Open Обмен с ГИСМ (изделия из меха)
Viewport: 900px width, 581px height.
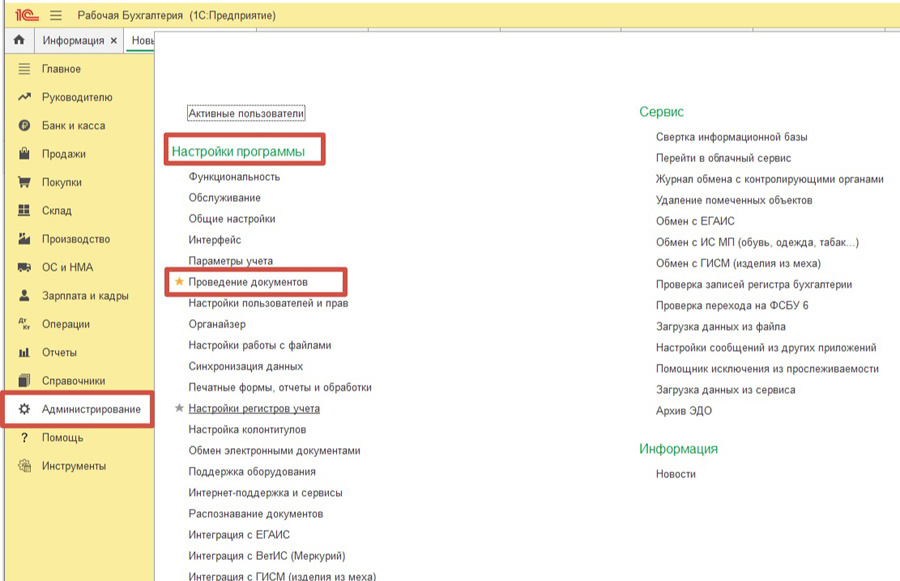(x=738, y=264)
